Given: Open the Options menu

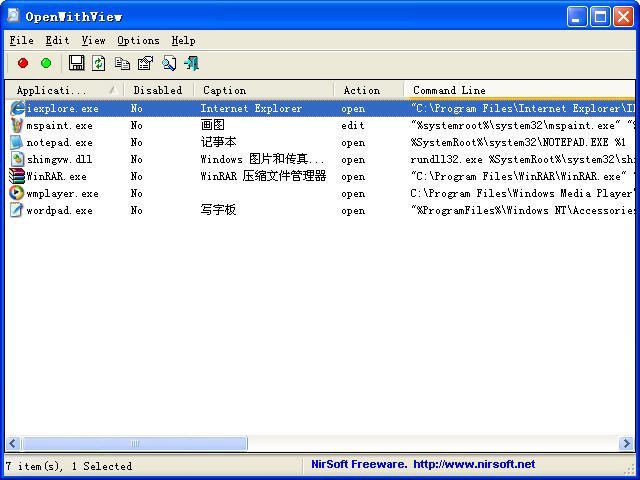Looking at the screenshot, I should coord(138,41).
